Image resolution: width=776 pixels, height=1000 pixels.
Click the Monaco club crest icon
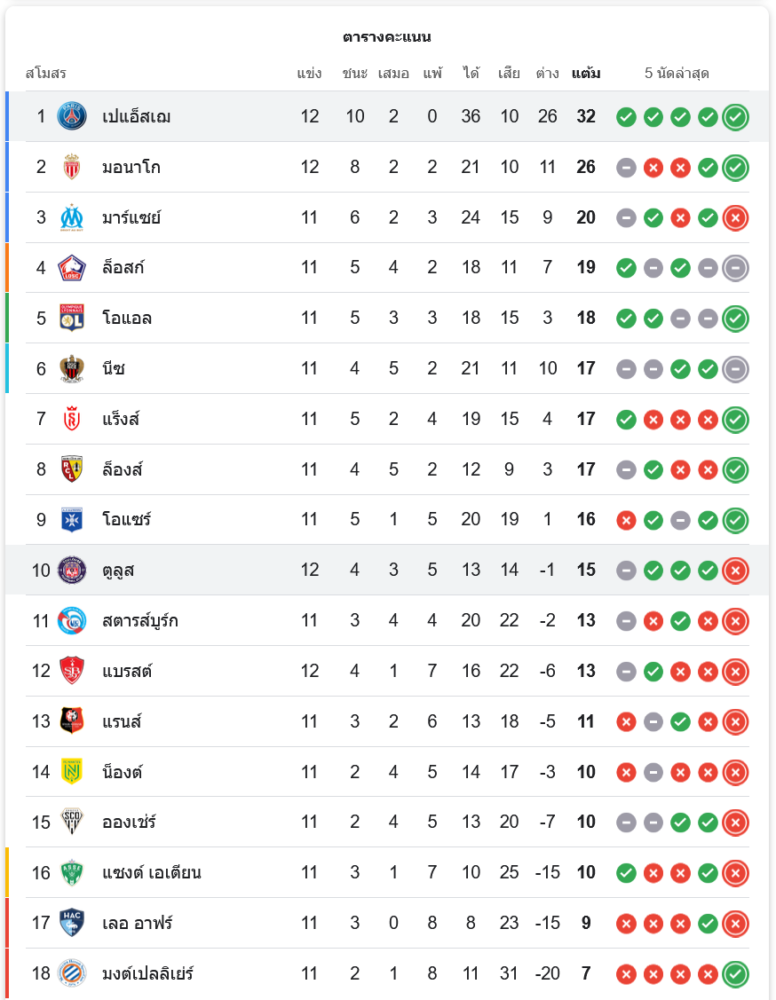[72, 167]
